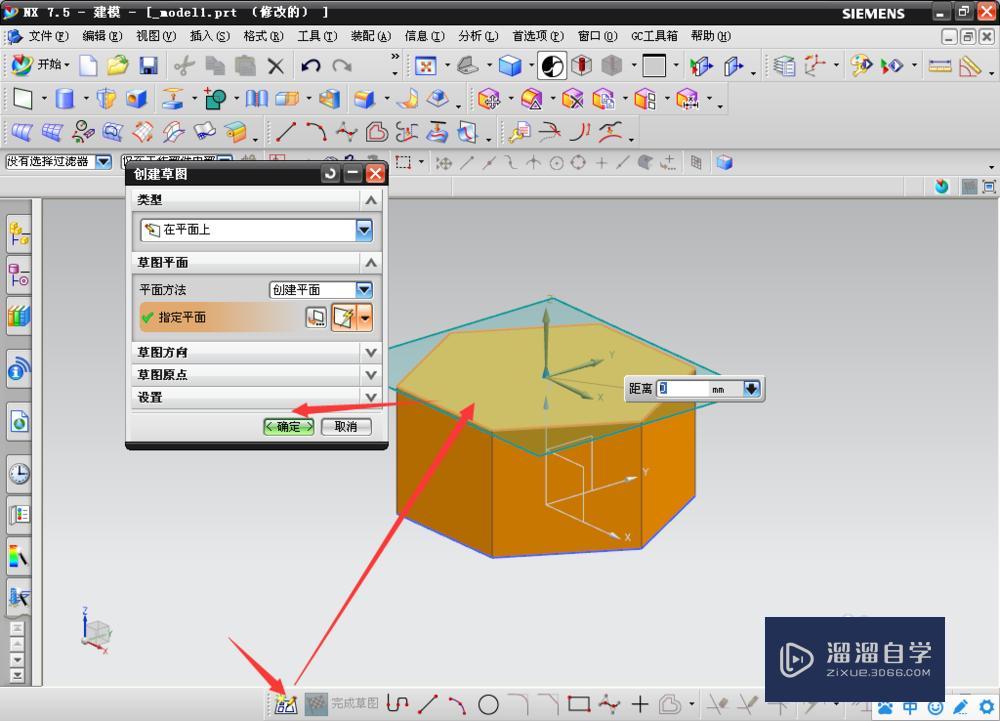Click the 完成草图 finish sketch button

(342, 704)
